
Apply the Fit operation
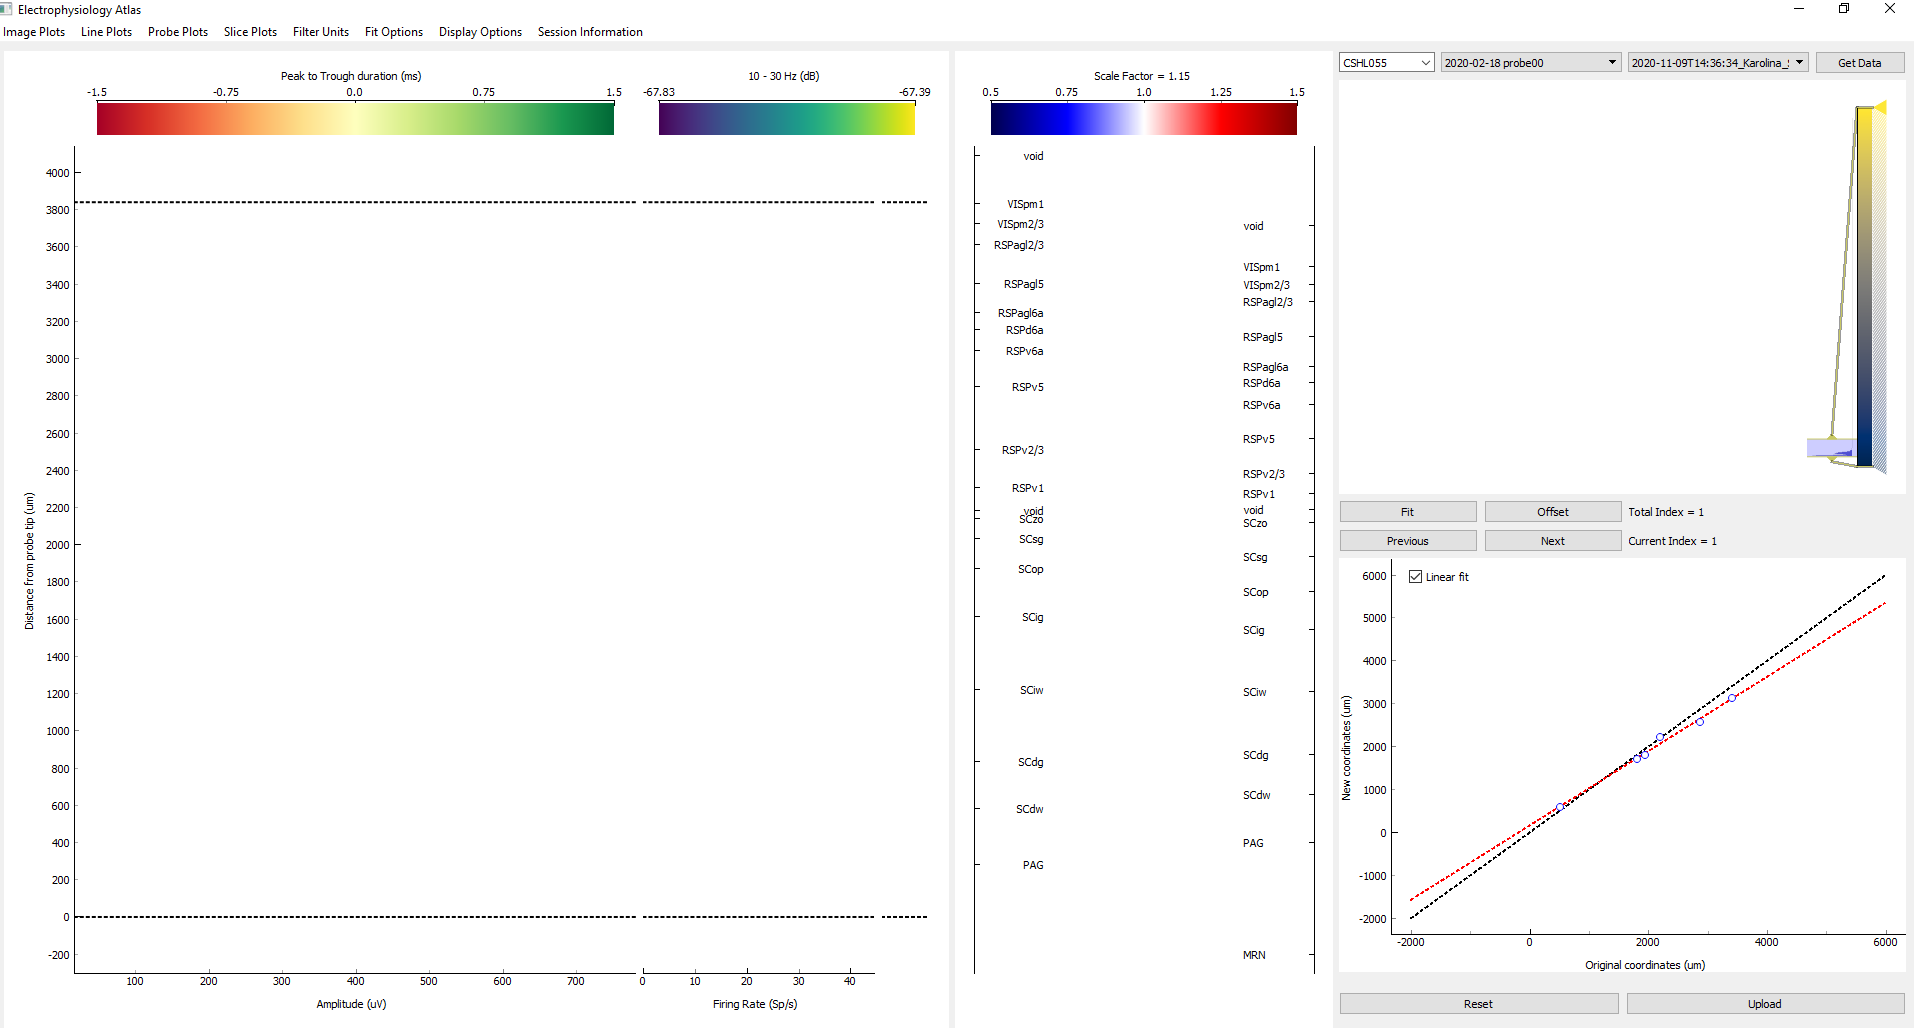(1408, 511)
